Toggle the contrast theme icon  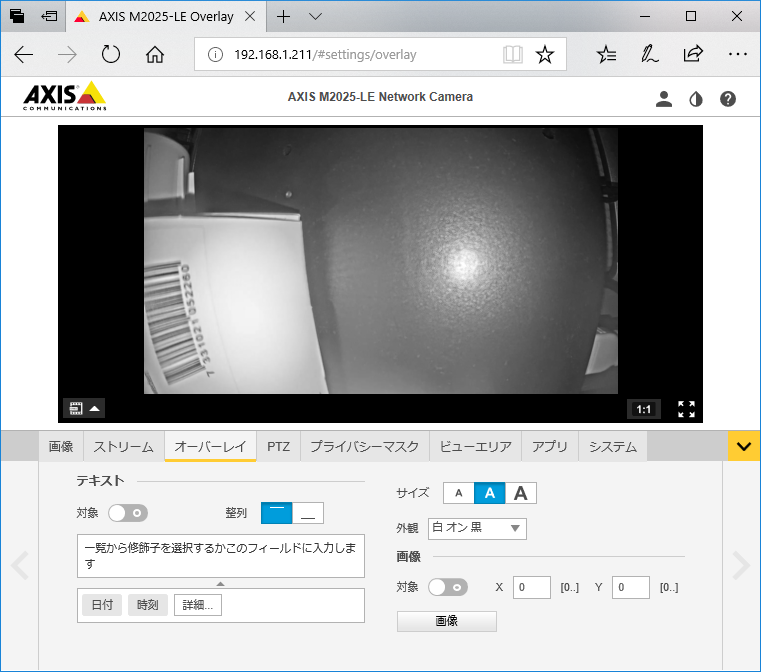coord(696,99)
